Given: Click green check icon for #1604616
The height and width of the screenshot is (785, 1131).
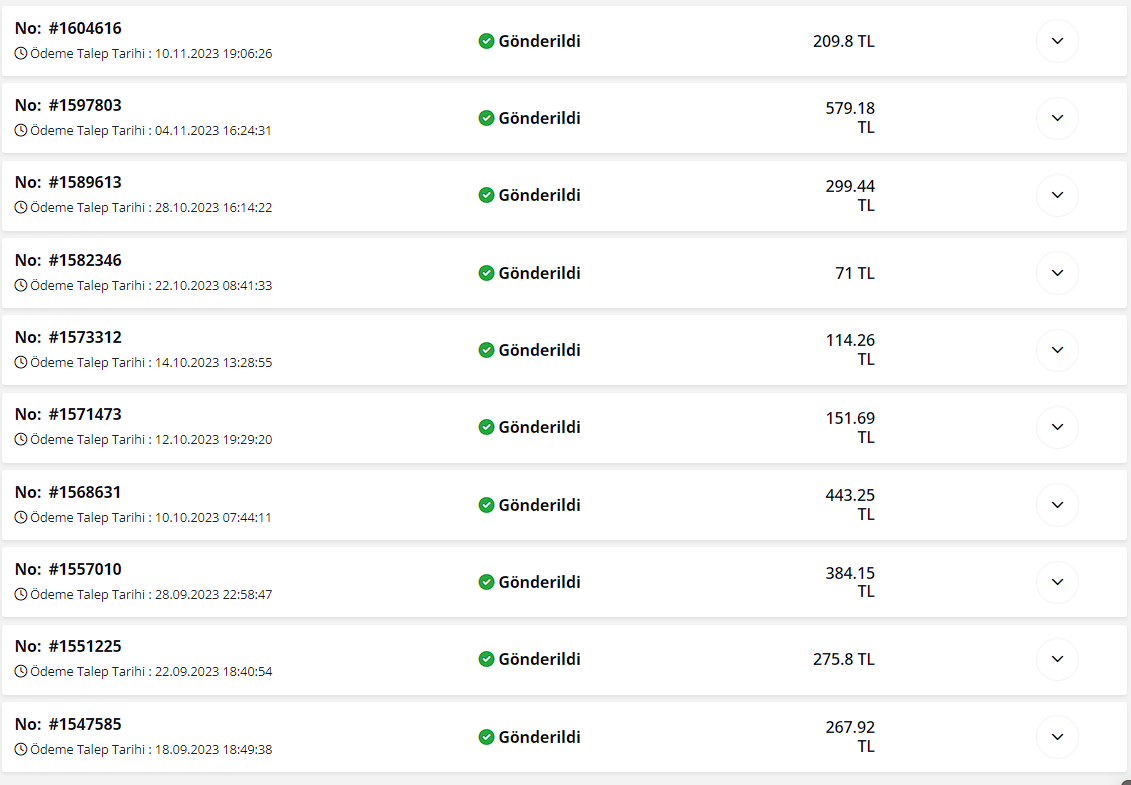Looking at the screenshot, I should coord(486,41).
